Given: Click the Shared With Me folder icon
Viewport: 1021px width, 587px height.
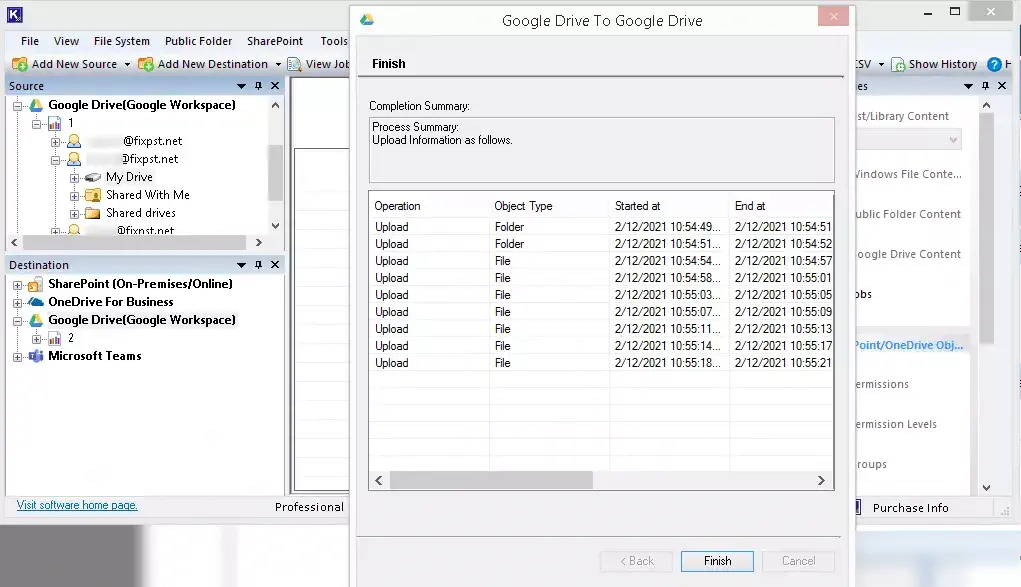Looking at the screenshot, I should pyautogui.click(x=93, y=195).
